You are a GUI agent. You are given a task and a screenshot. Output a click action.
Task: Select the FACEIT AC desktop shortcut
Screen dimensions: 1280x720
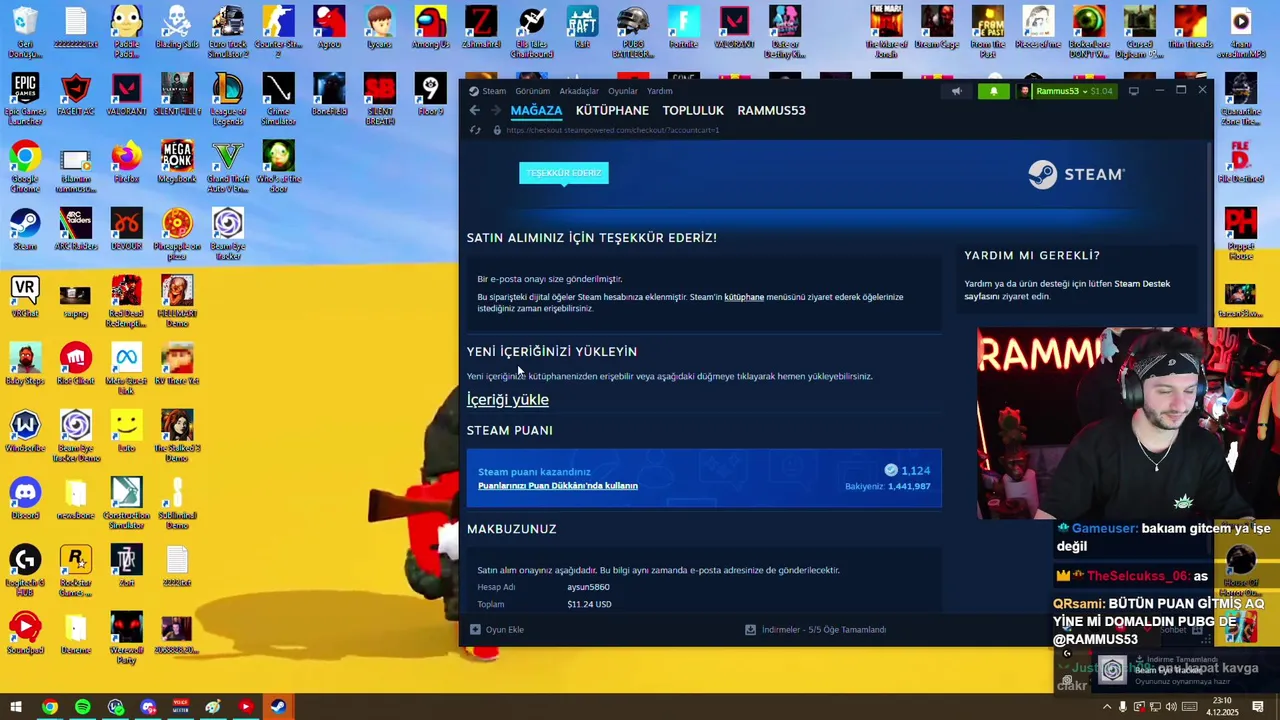click(x=76, y=95)
